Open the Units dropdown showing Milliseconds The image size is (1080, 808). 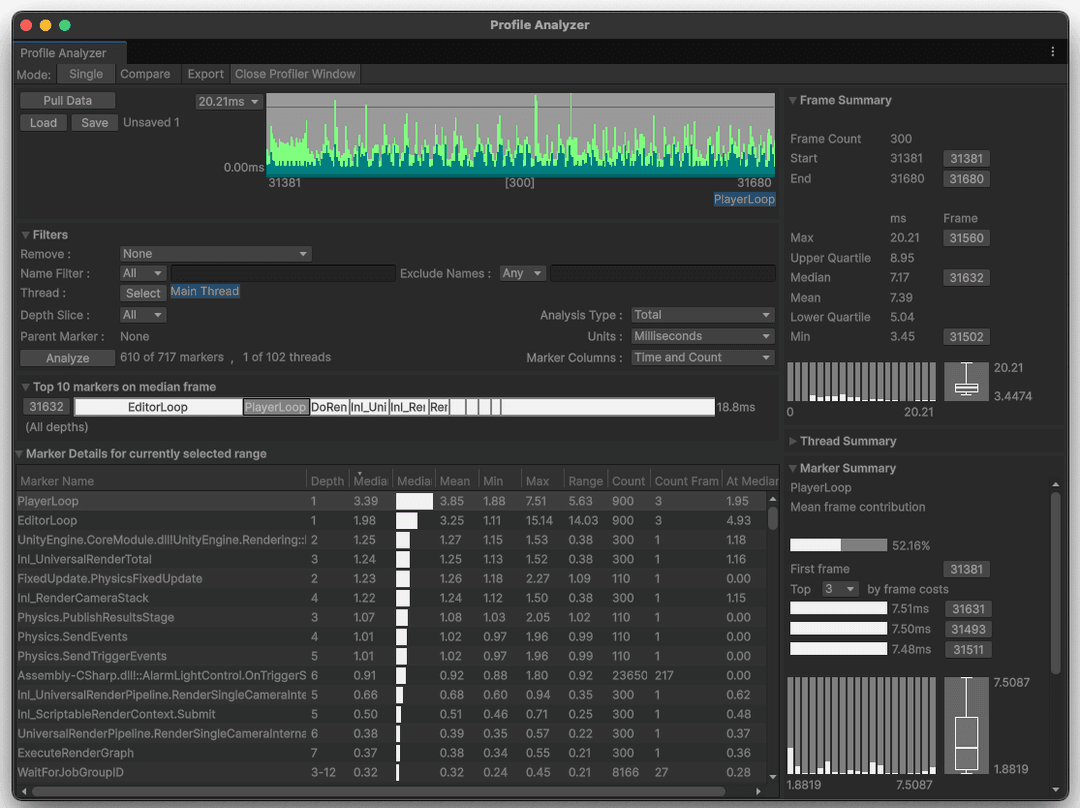pos(702,336)
